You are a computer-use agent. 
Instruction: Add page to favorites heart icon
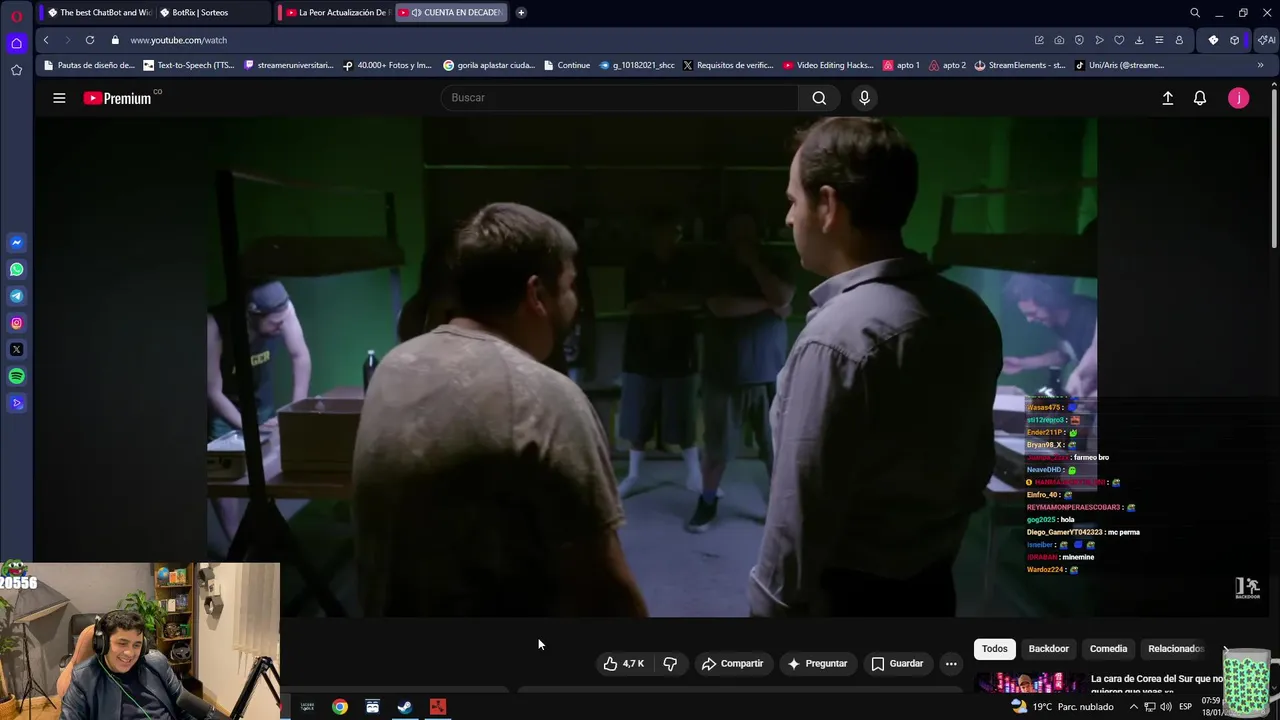[1119, 40]
